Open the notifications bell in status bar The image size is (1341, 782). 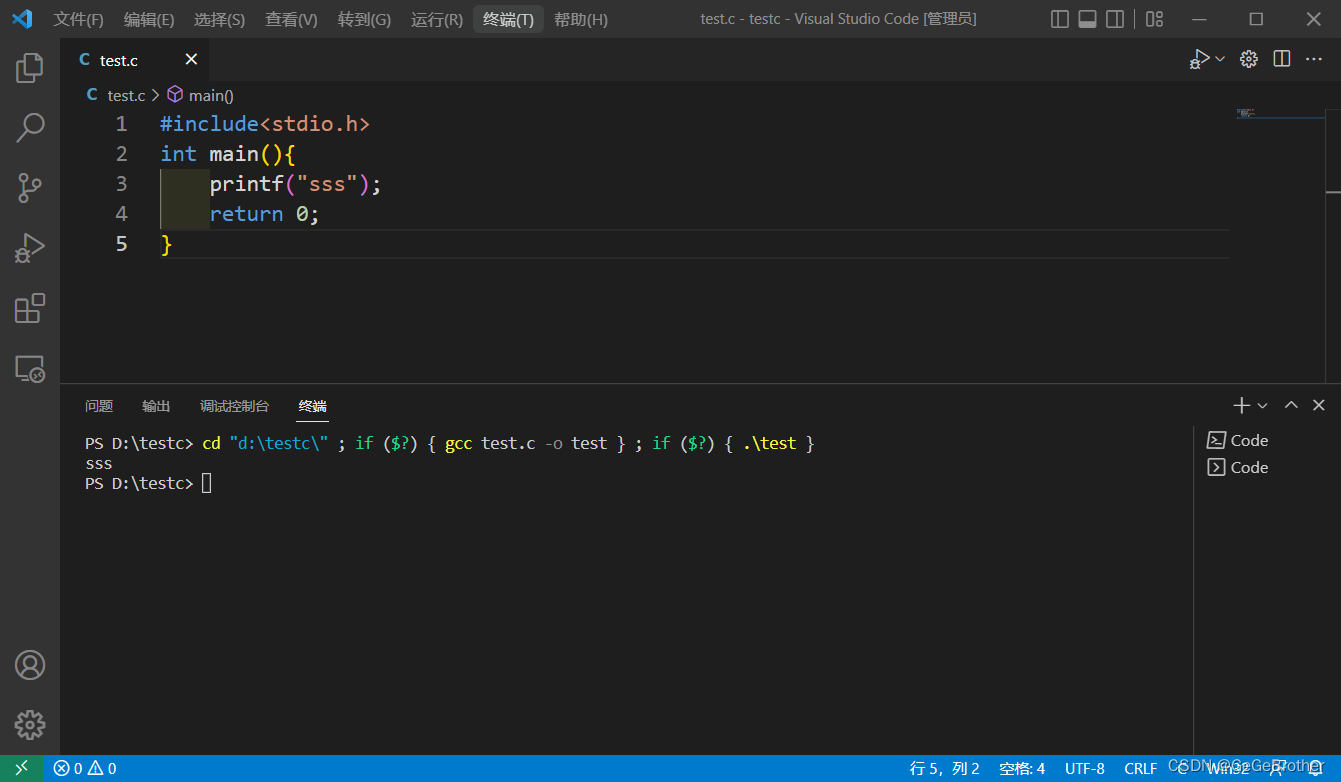(x=1315, y=768)
